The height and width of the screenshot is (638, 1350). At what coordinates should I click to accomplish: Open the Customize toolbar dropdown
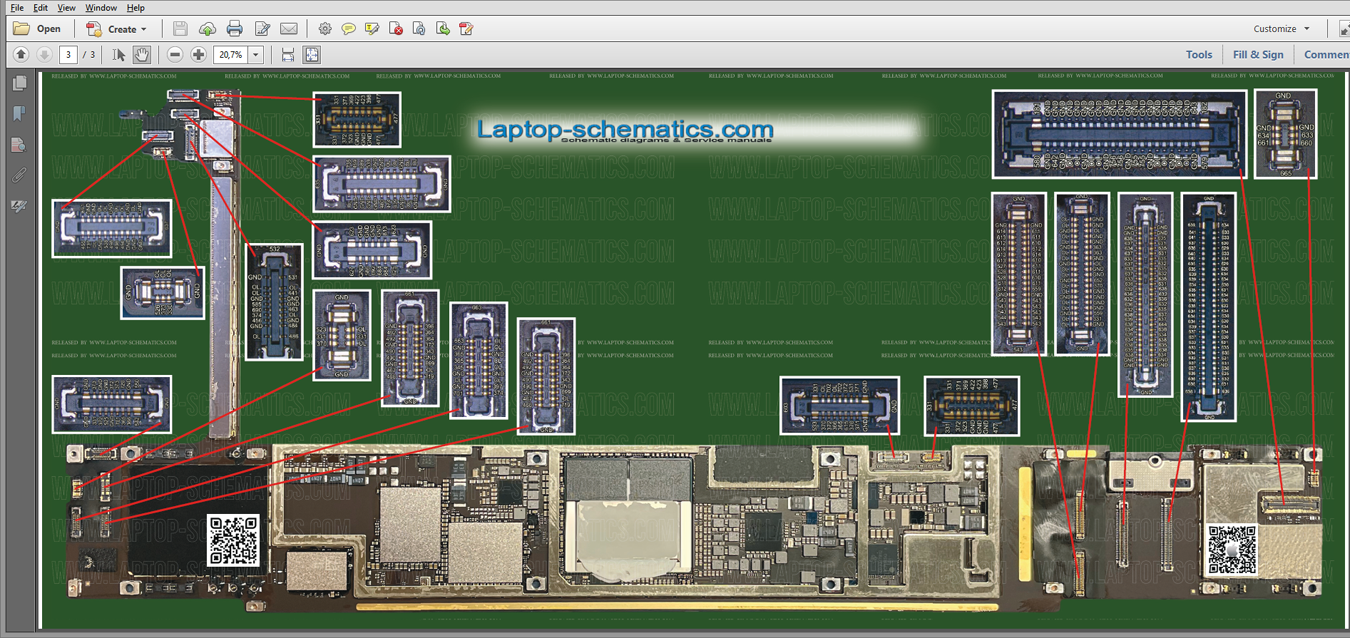tap(1281, 29)
